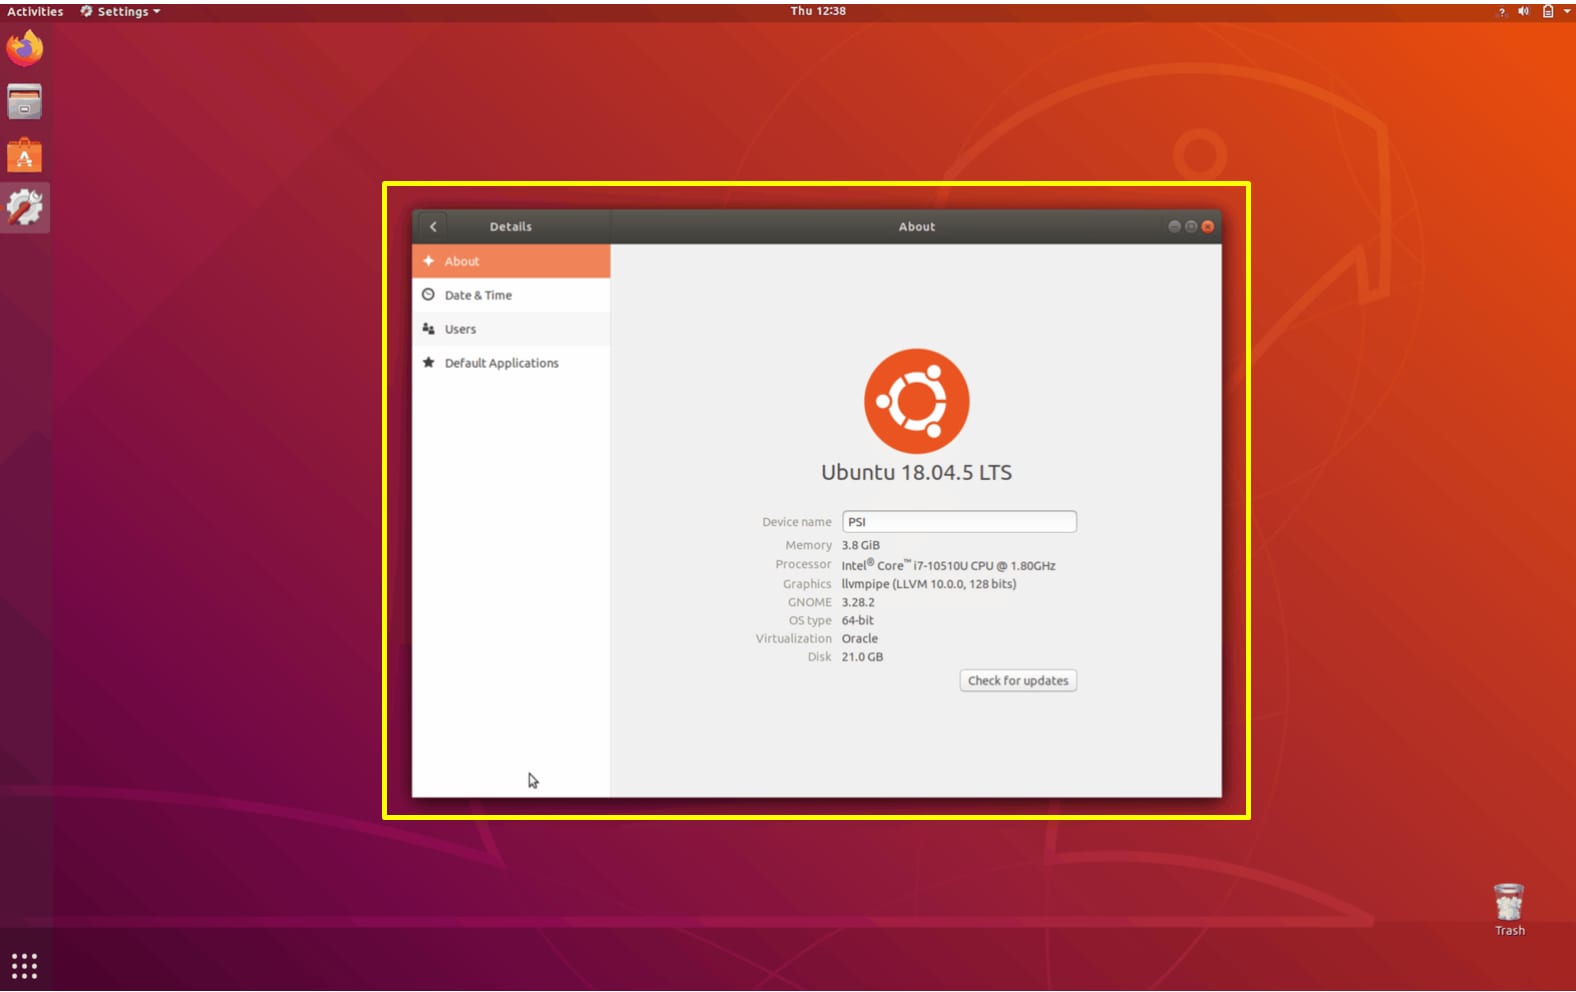Click the volume speaker icon in top bar
Image resolution: width=1576 pixels, height=992 pixels.
[x=1524, y=12]
